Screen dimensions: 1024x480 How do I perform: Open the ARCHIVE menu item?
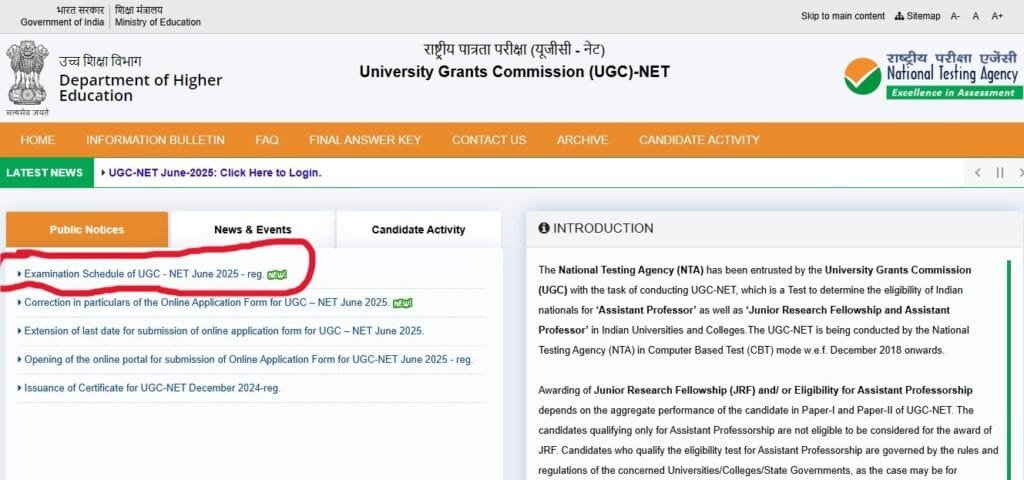[x=583, y=140]
